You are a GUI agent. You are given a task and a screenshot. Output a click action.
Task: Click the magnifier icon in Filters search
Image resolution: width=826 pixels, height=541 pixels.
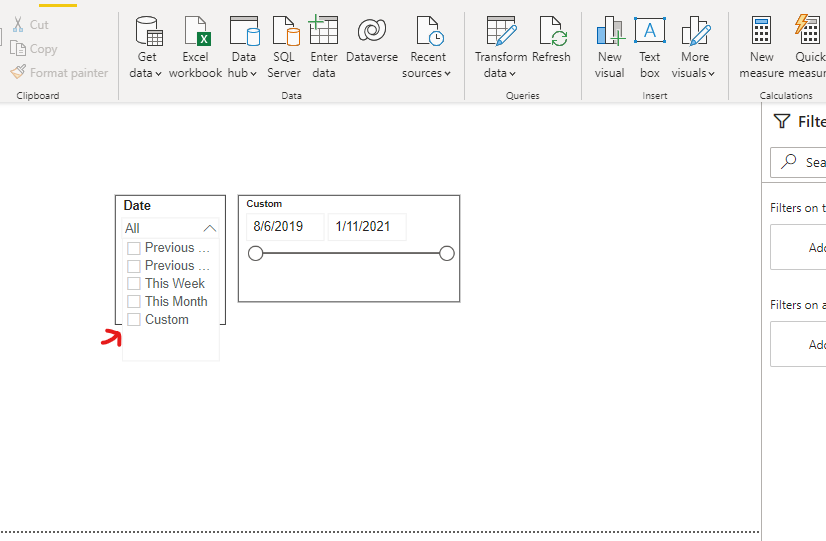(x=789, y=161)
